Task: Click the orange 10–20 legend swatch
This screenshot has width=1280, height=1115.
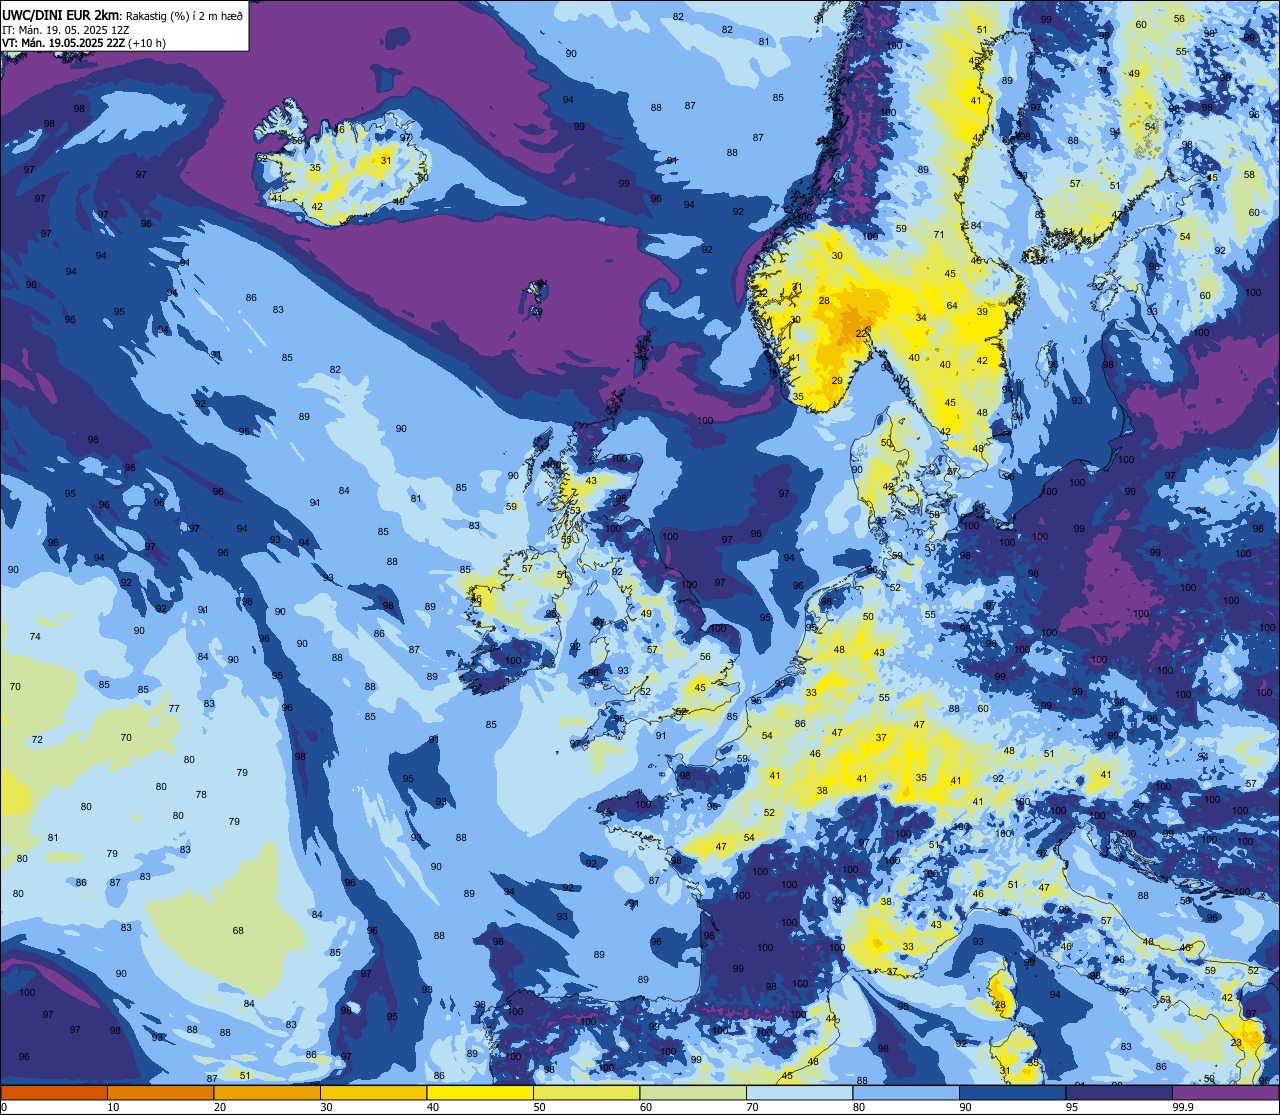Action: pyautogui.click(x=160, y=1092)
